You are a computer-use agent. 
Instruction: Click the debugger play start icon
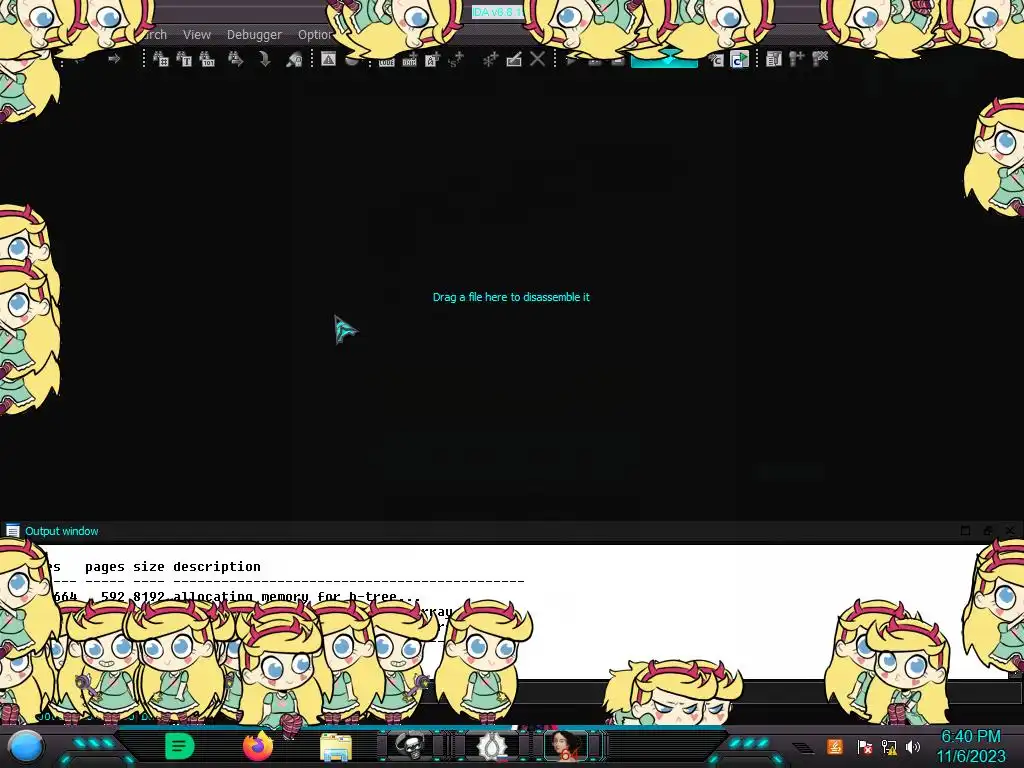coord(571,60)
